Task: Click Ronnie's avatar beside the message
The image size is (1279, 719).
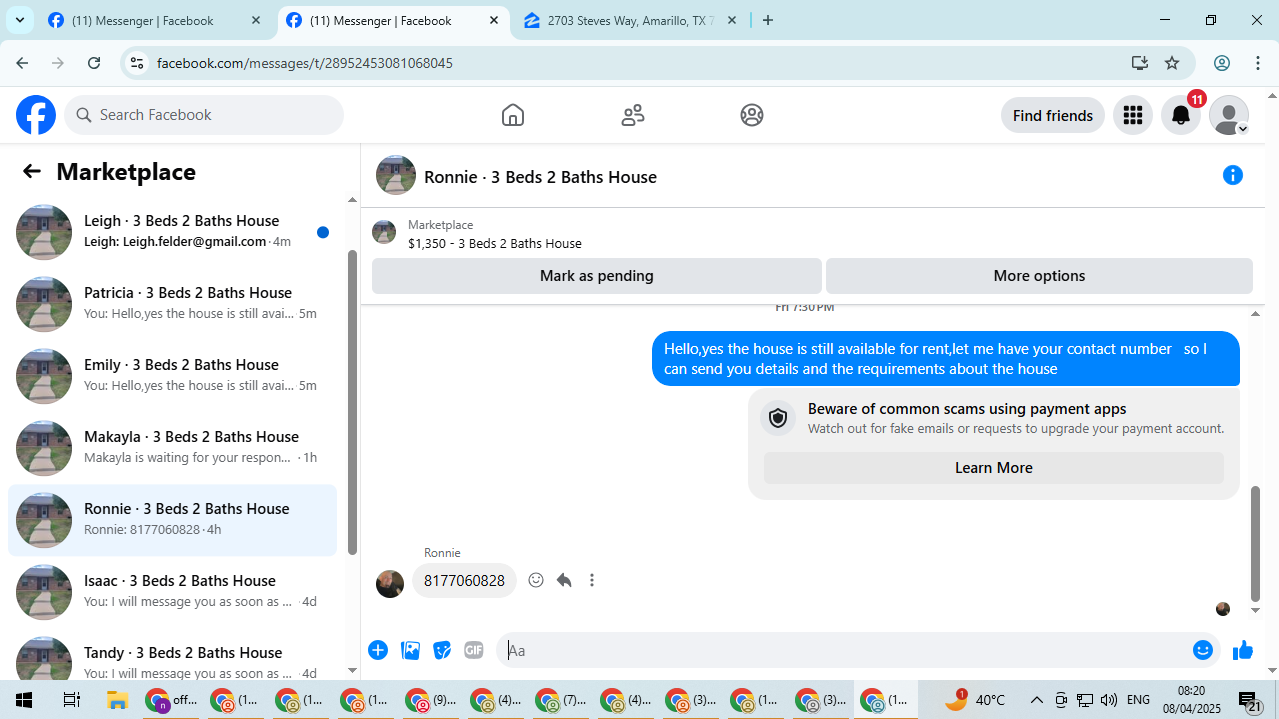Action: pos(390,584)
